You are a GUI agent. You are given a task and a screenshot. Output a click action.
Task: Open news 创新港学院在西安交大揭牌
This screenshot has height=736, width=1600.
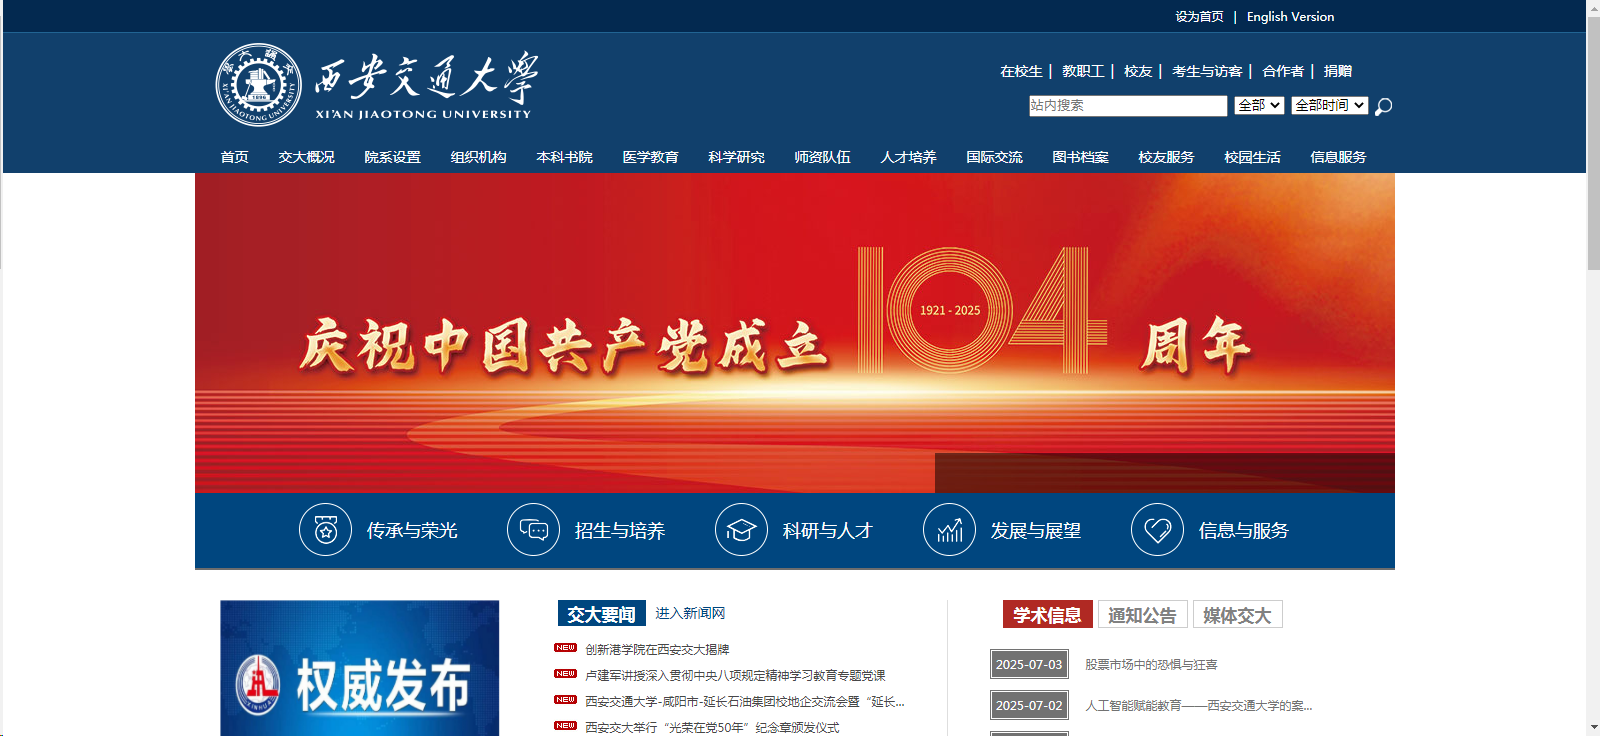pos(657,649)
